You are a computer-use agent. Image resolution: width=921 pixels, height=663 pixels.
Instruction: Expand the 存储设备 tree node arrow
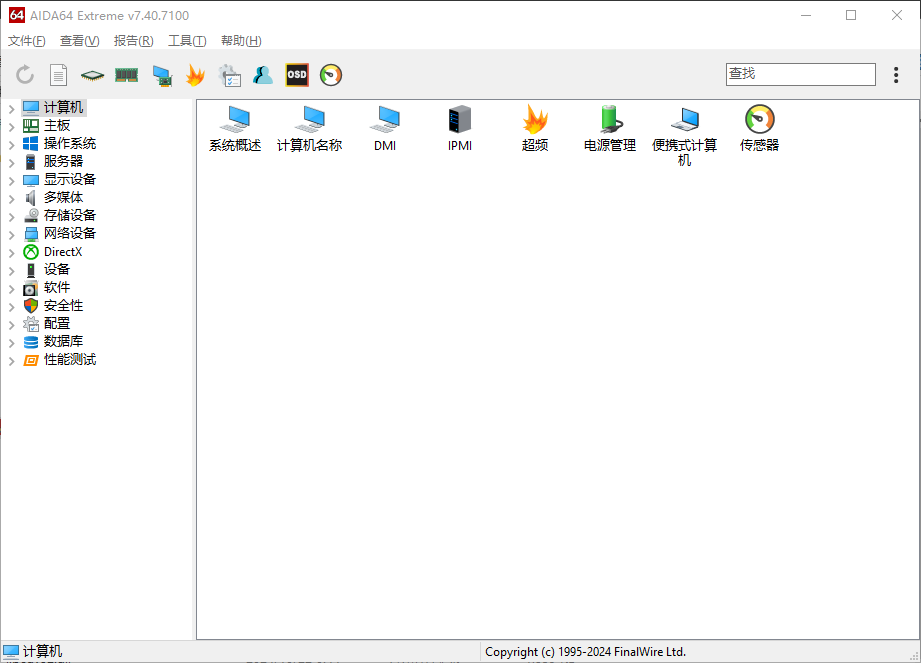pyautogui.click(x=12, y=216)
